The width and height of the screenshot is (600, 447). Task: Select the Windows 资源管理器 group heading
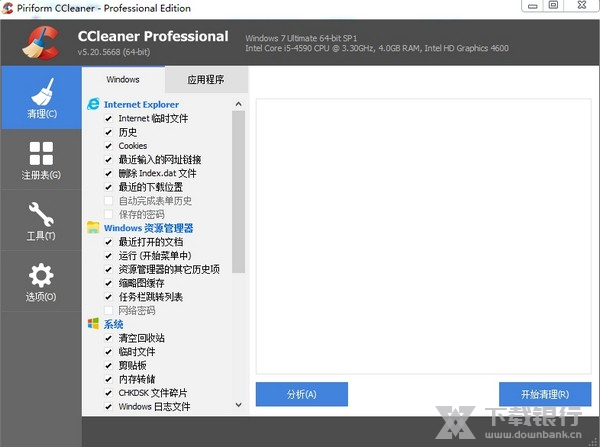pos(148,228)
